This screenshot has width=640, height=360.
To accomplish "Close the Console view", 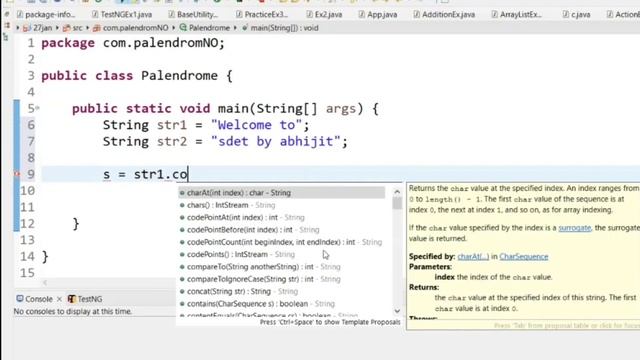I will pyautogui.click(x=59, y=299).
